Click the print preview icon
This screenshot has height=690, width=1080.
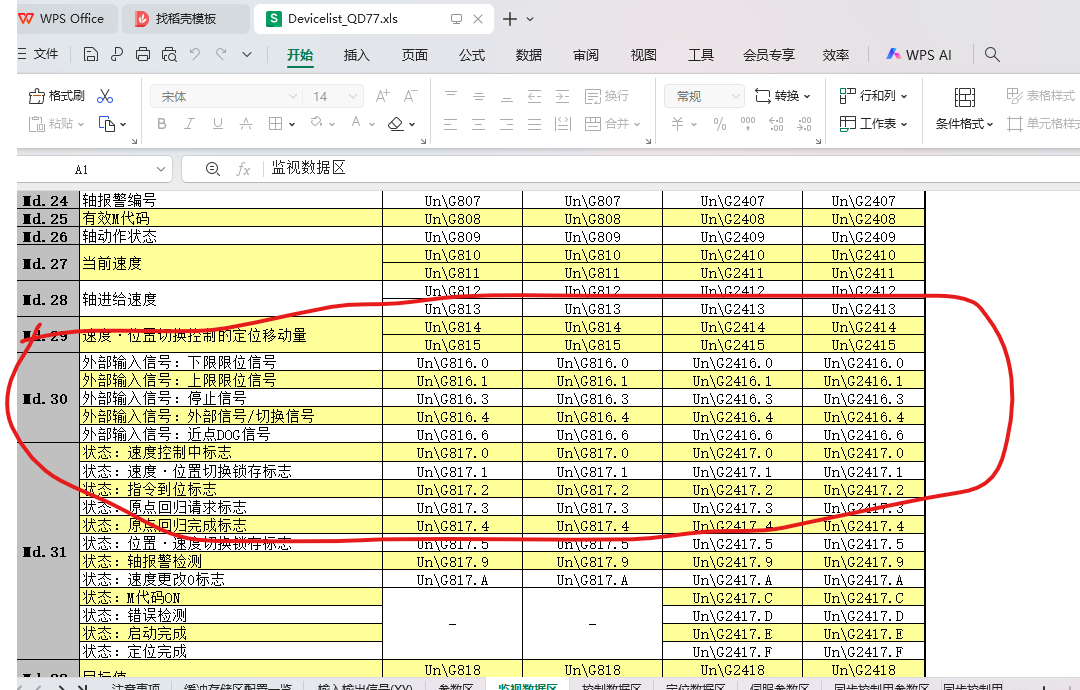tap(169, 55)
